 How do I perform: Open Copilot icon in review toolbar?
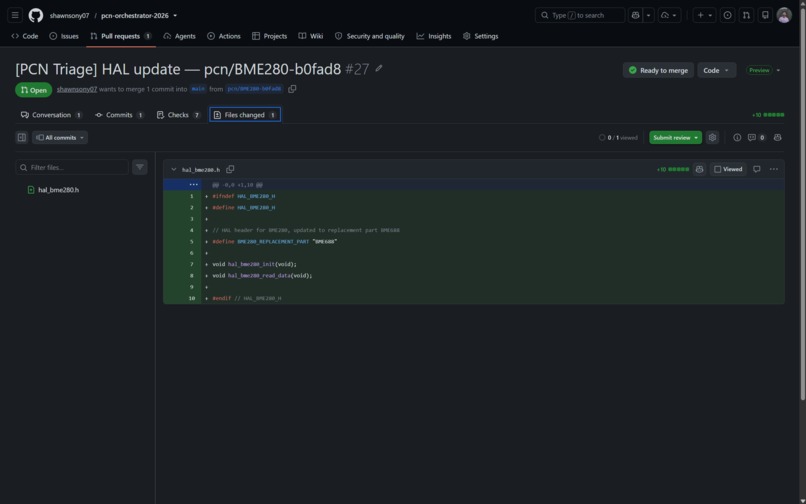pyautogui.click(x=778, y=138)
